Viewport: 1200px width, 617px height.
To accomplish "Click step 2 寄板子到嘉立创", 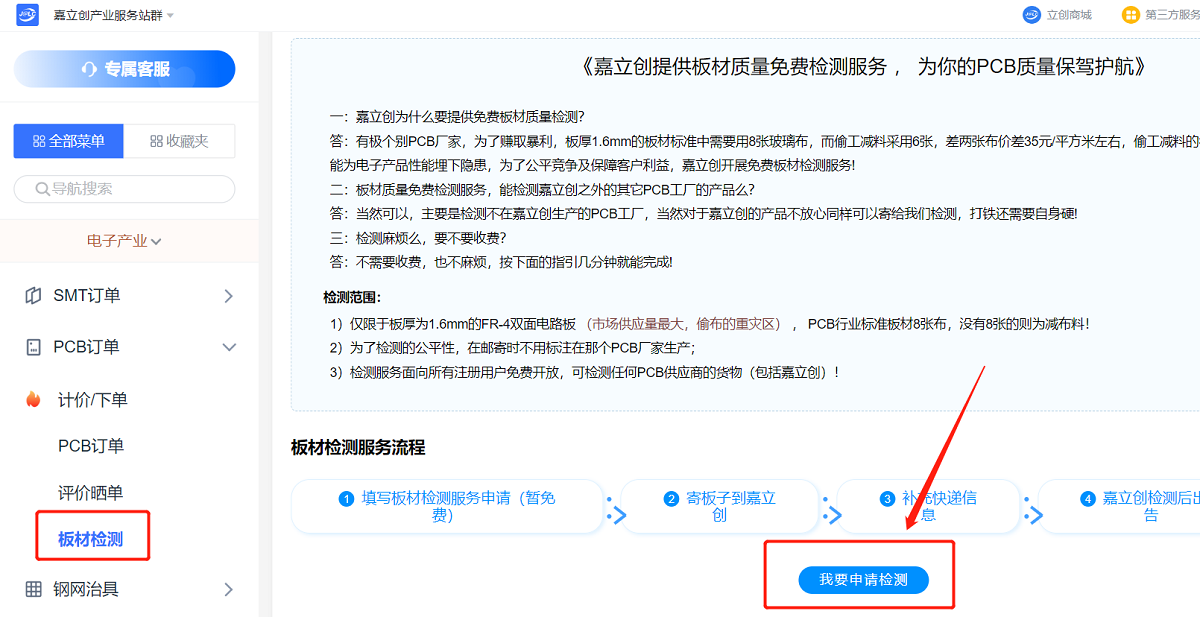I will (720, 506).
